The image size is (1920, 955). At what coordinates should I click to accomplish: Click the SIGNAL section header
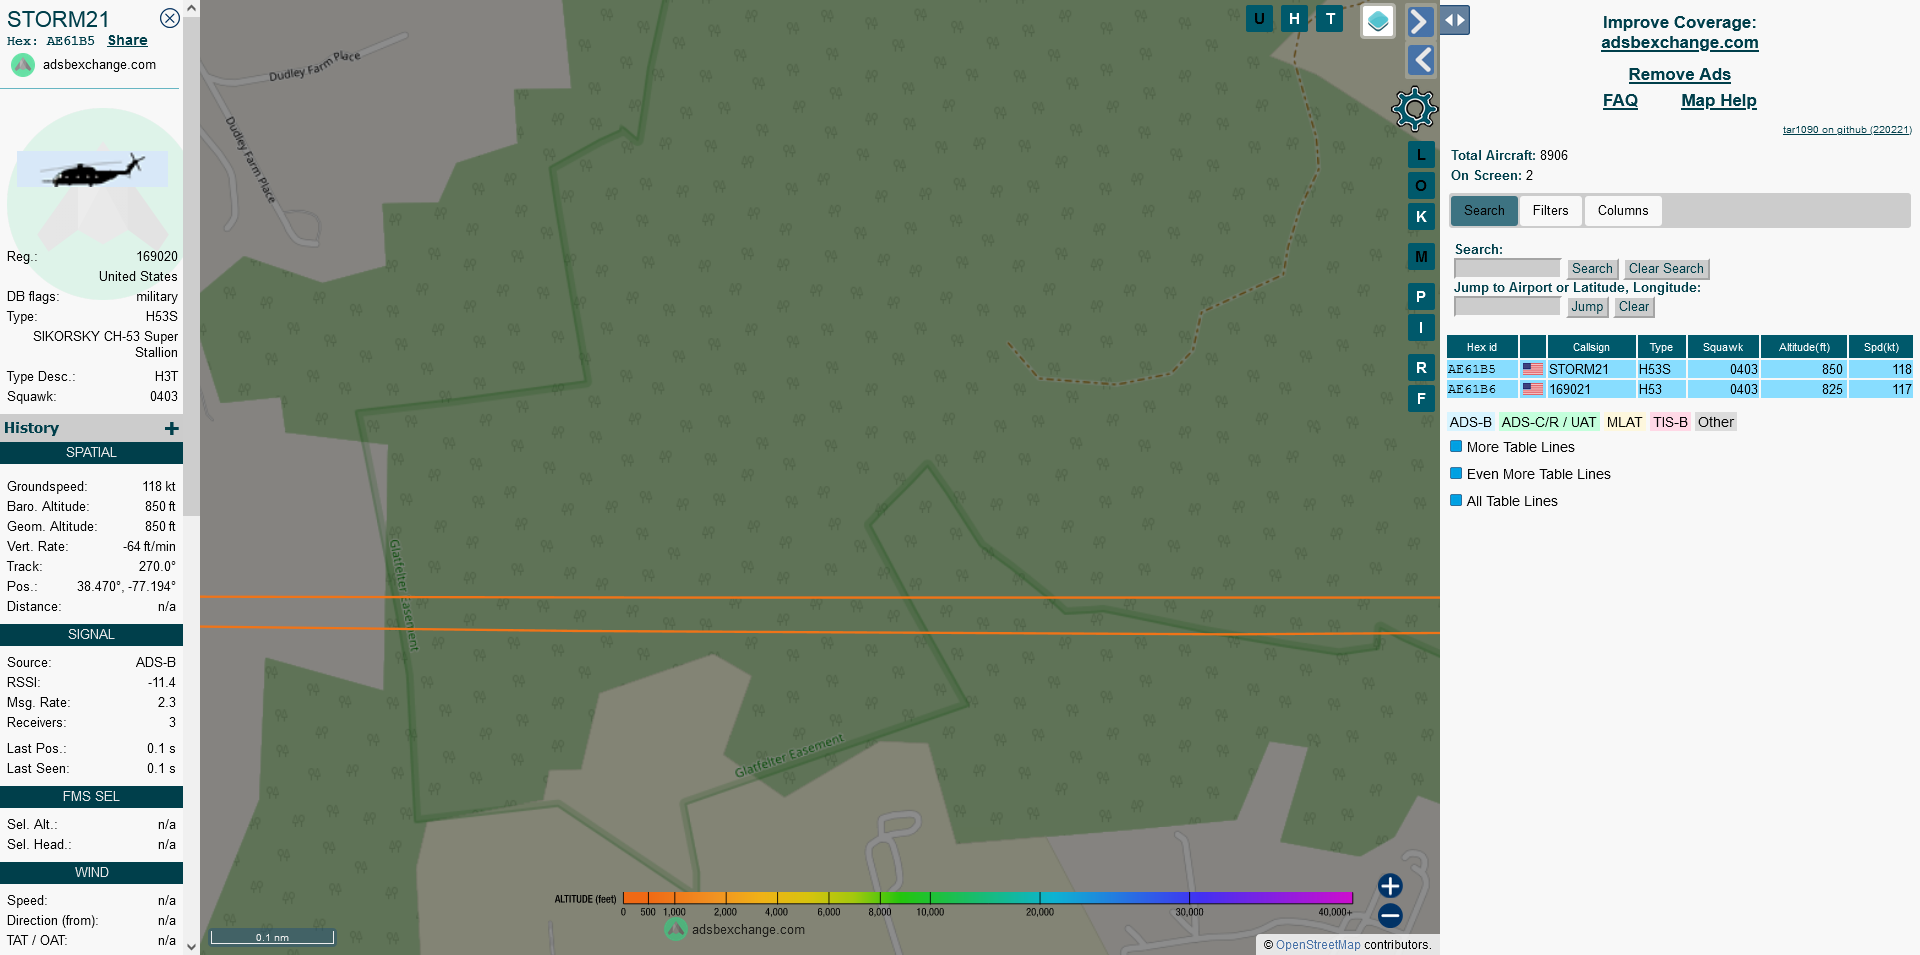(x=91, y=635)
